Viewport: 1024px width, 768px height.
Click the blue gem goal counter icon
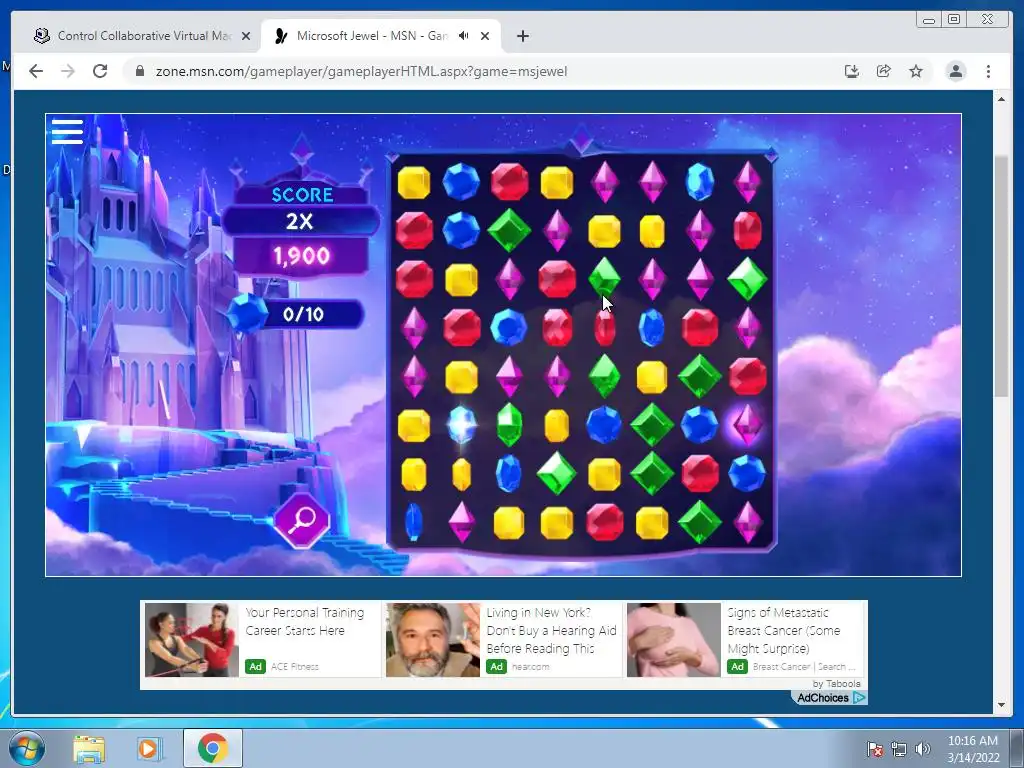coord(247,314)
